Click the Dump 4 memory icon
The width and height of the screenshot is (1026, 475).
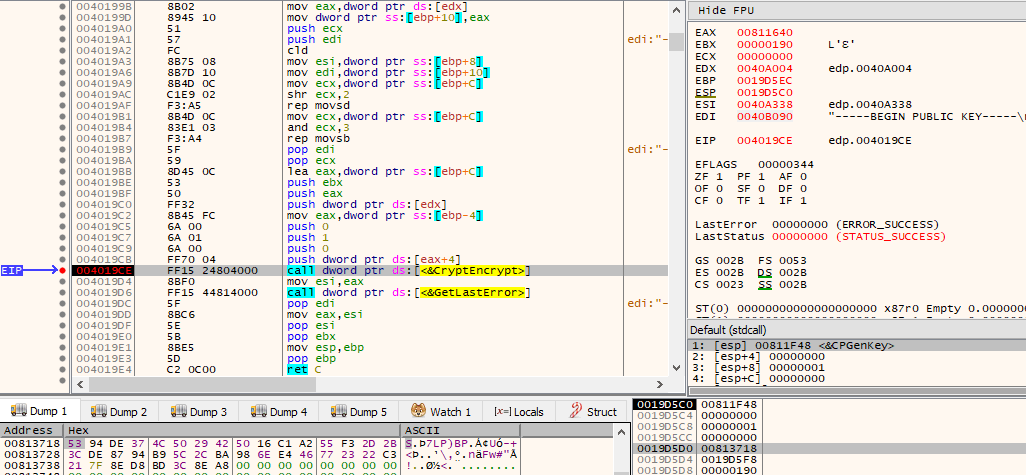[258, 412]
